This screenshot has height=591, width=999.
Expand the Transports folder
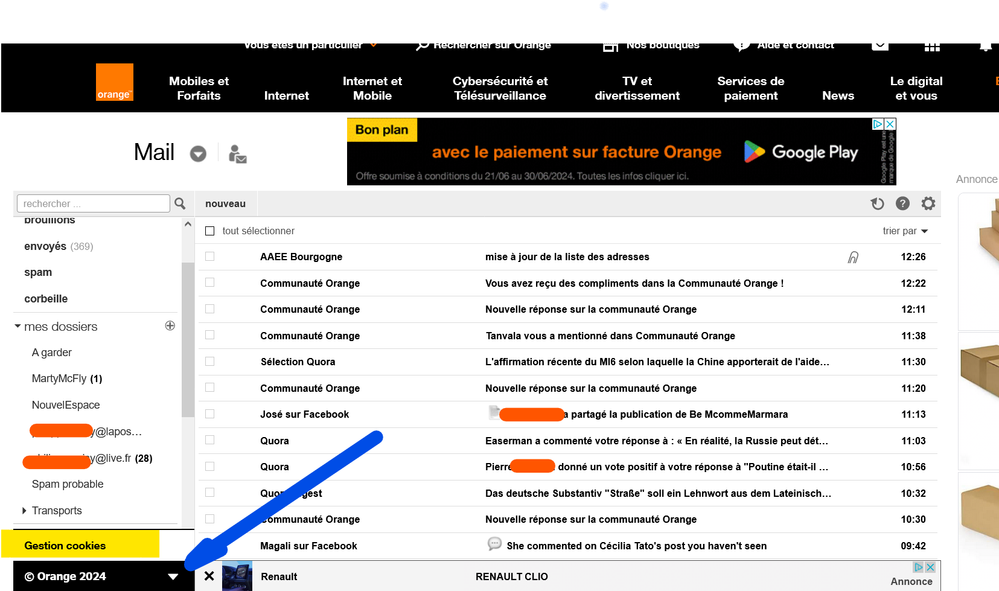point(24,511)
